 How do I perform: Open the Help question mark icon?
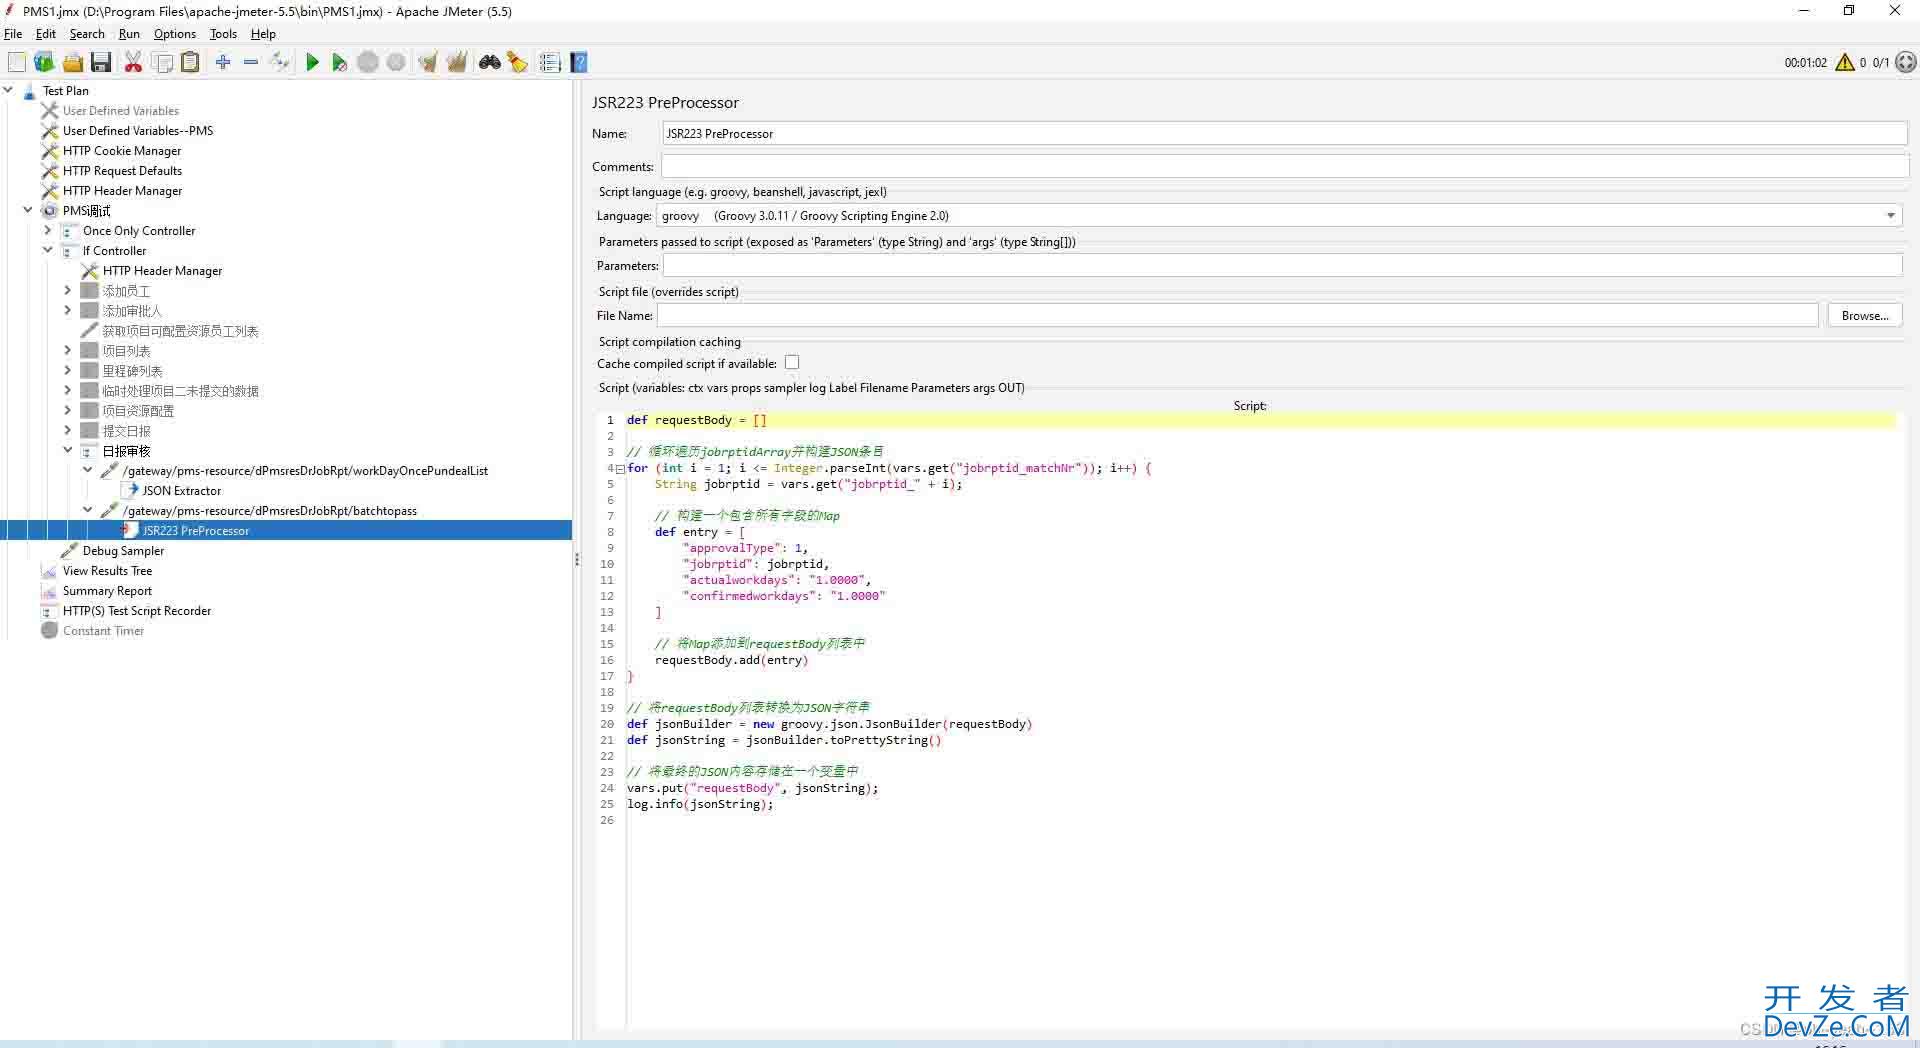pos(578,62)
